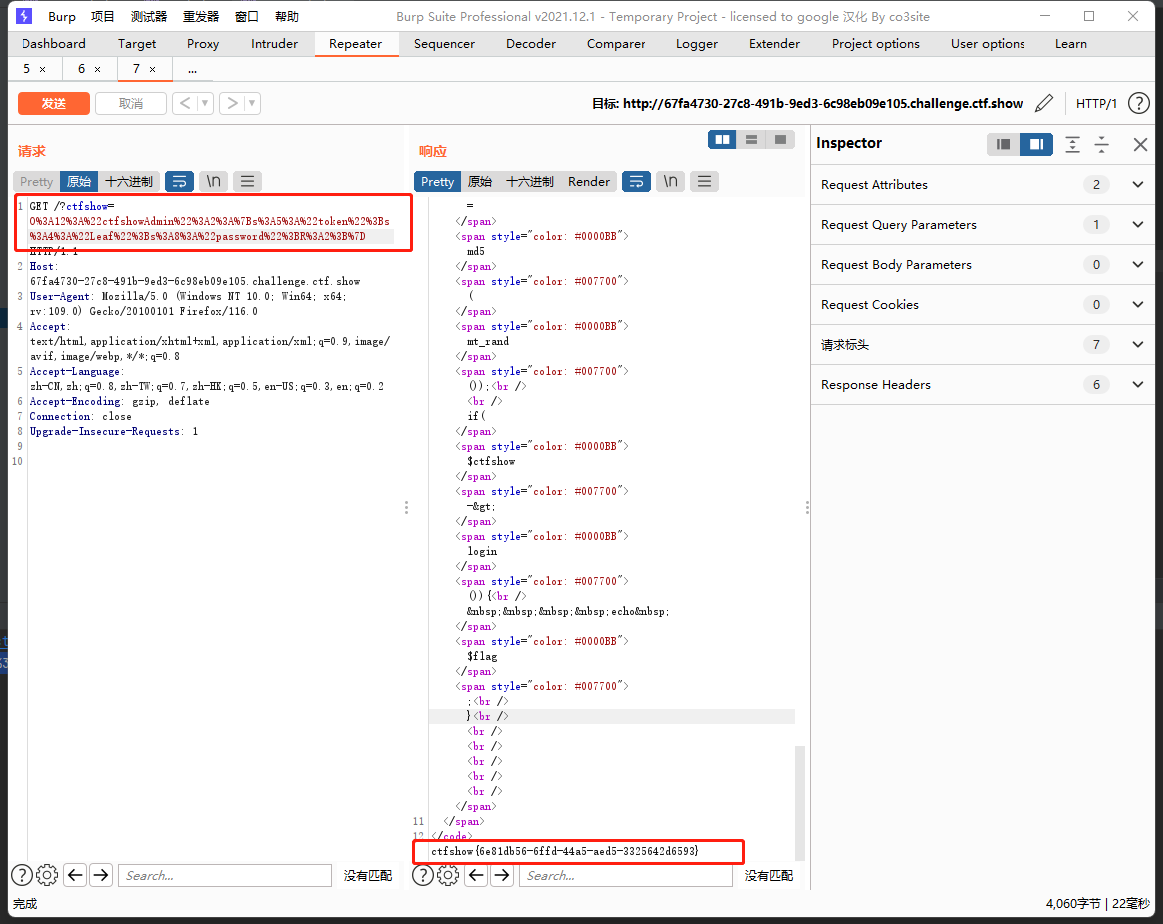
Task: Add new Repeater tab with ...
Action: point(192,70)
